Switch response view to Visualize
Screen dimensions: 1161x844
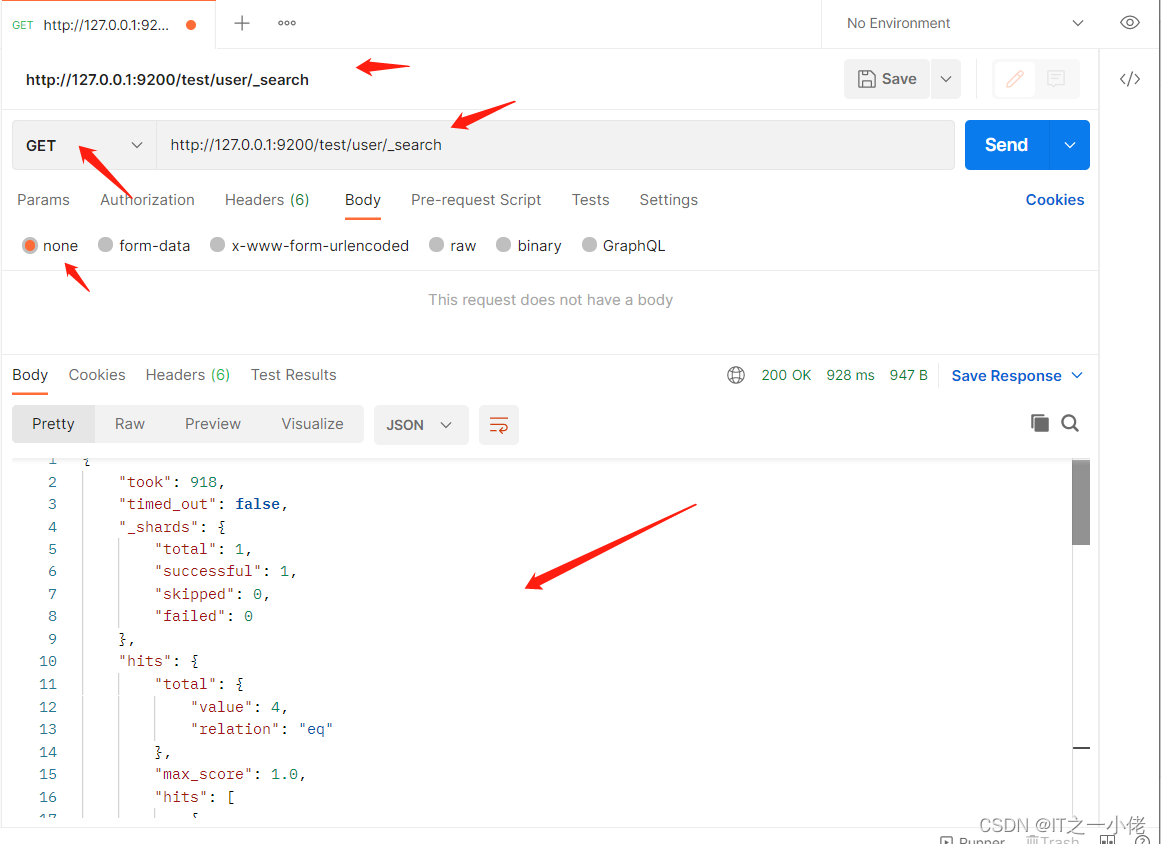point(312,423)
